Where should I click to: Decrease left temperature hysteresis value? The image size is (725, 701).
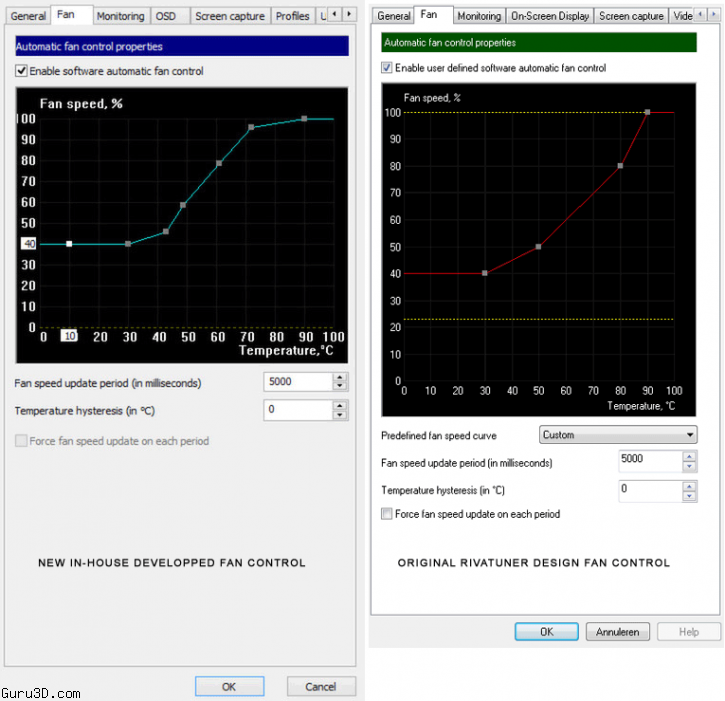340,415
